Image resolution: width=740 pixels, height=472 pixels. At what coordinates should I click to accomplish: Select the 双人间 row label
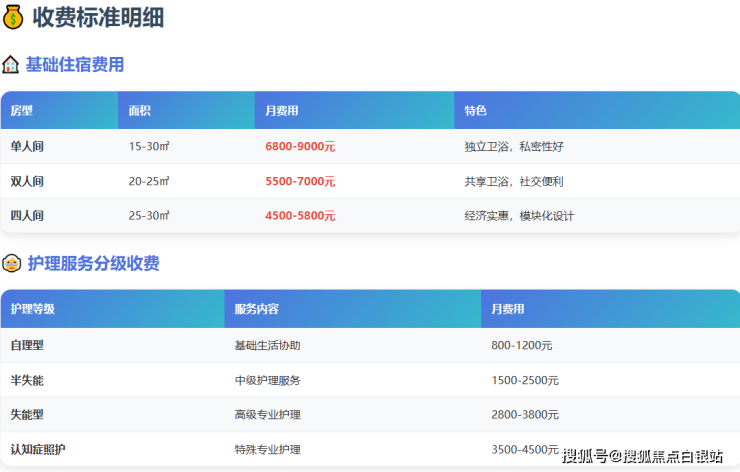point(27,182)
